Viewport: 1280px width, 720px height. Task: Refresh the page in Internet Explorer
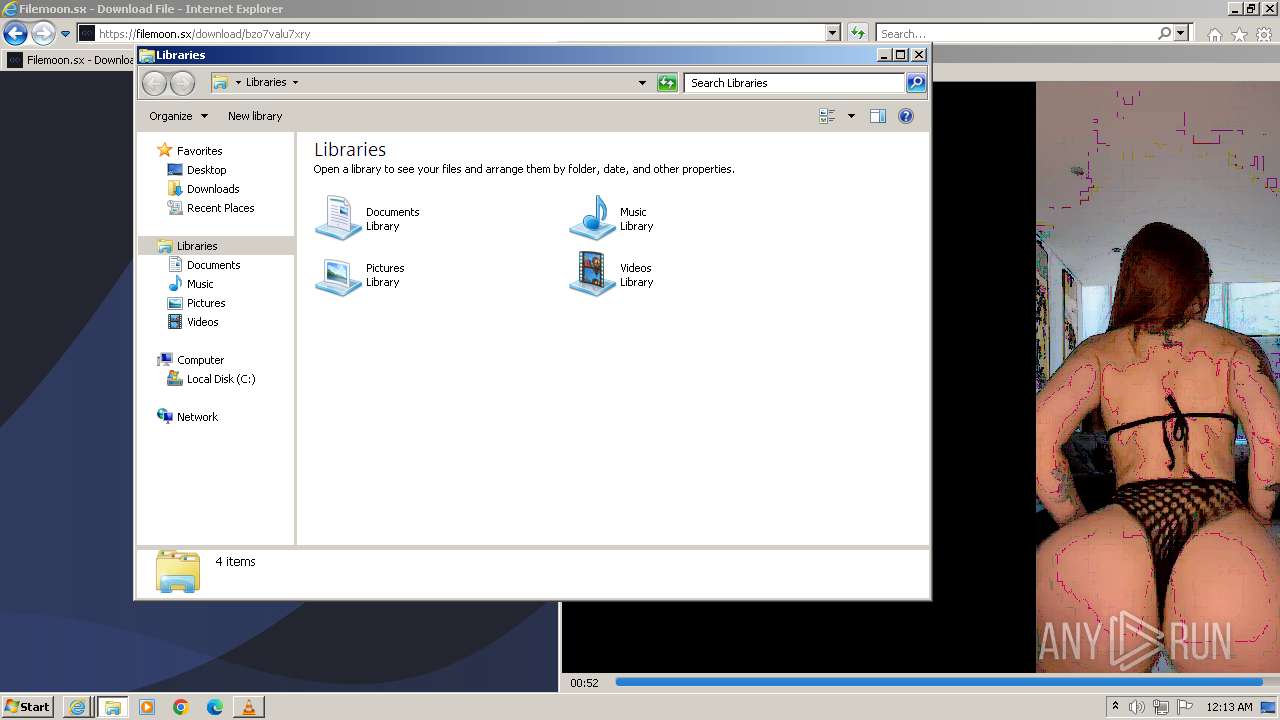coord(858,33)
